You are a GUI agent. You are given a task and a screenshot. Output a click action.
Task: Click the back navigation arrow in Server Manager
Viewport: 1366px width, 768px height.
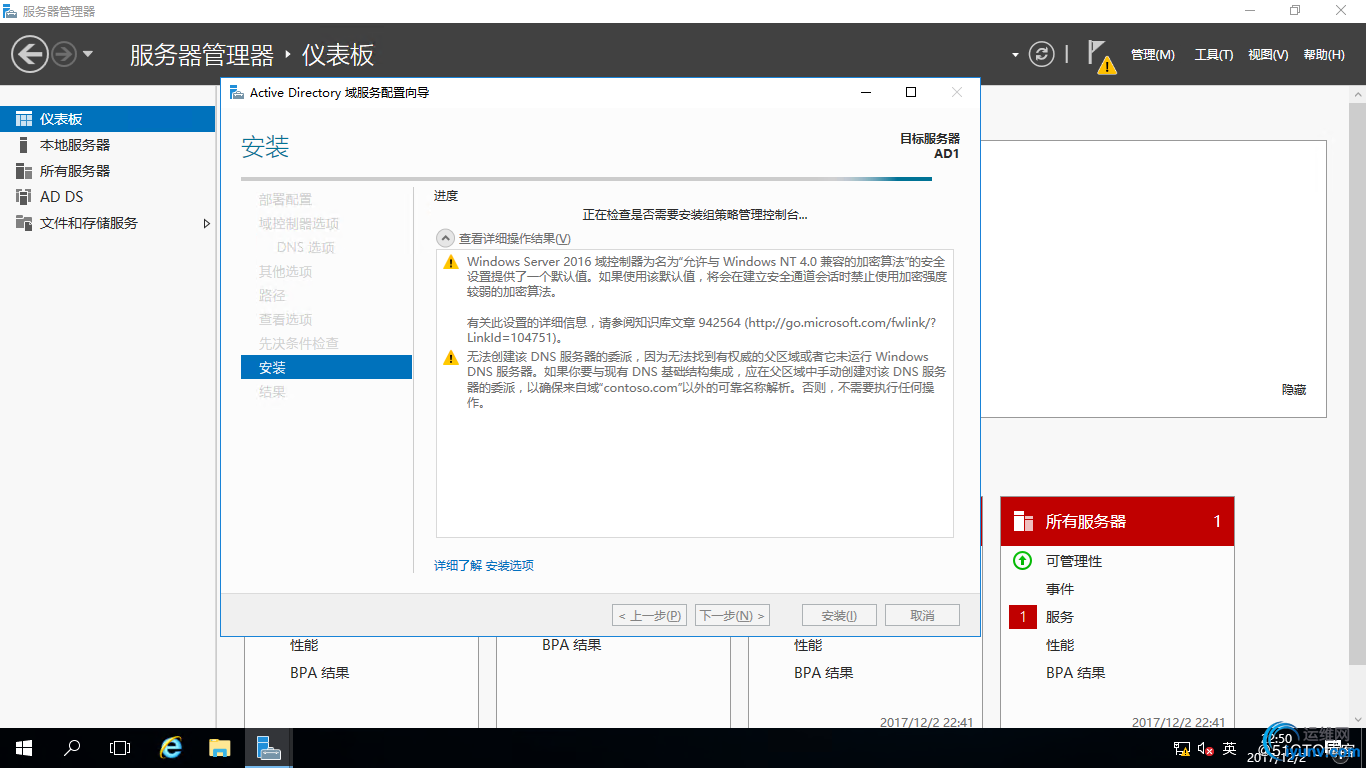point(30,53)
